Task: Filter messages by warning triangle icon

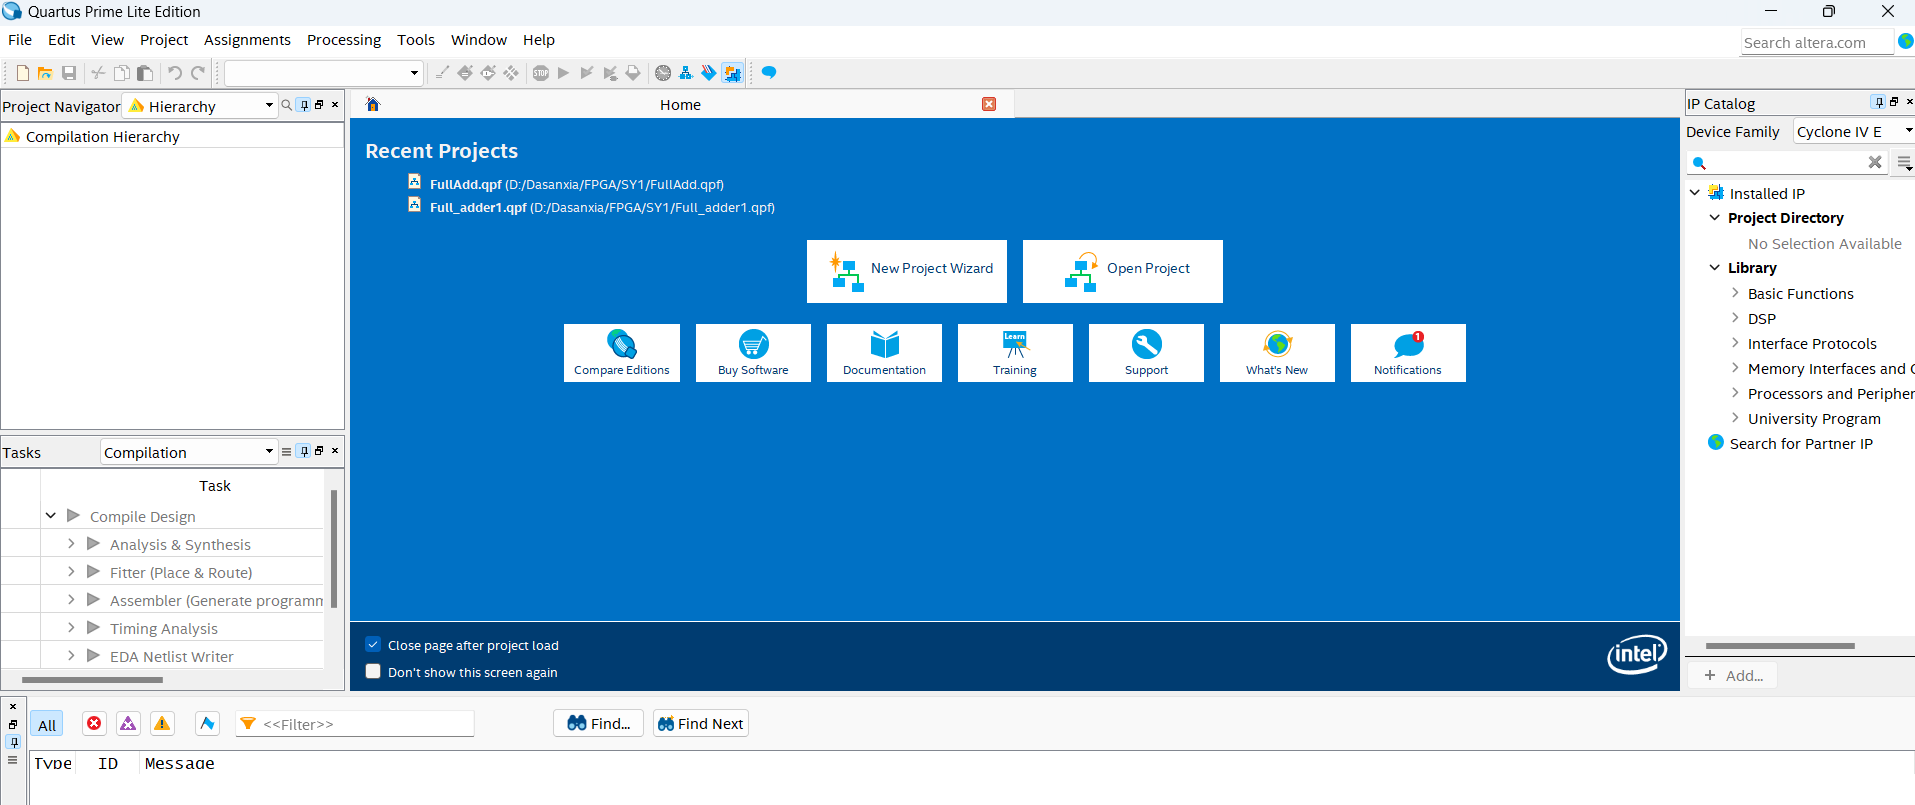Action: tap(162, 723)
